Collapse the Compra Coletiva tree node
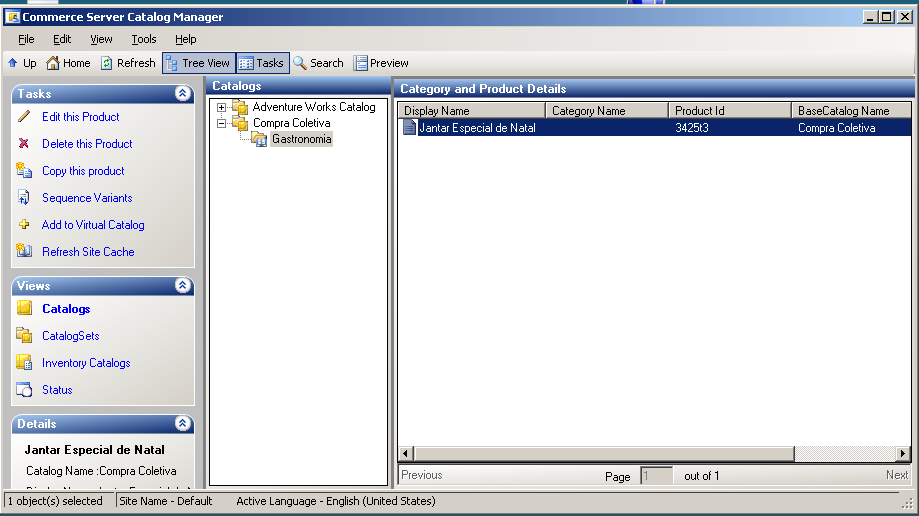 pos(221,123)
